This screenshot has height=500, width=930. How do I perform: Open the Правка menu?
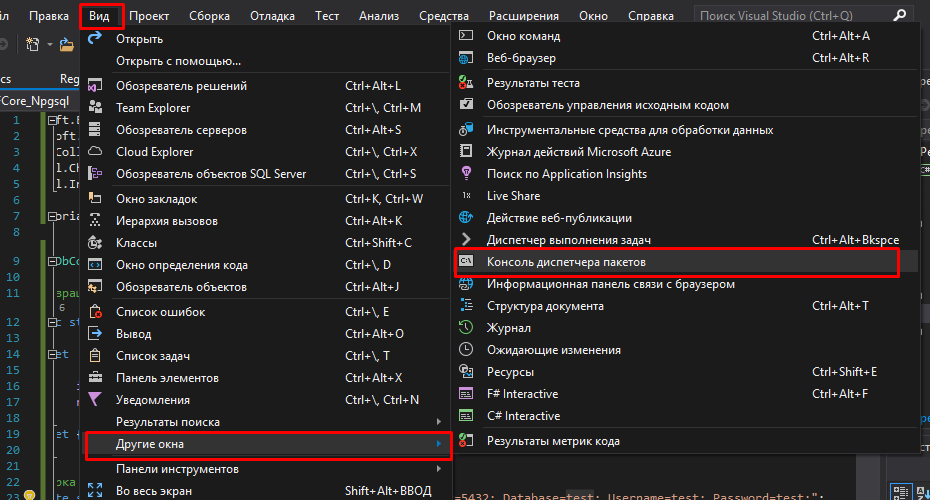[x=49, y=16]
